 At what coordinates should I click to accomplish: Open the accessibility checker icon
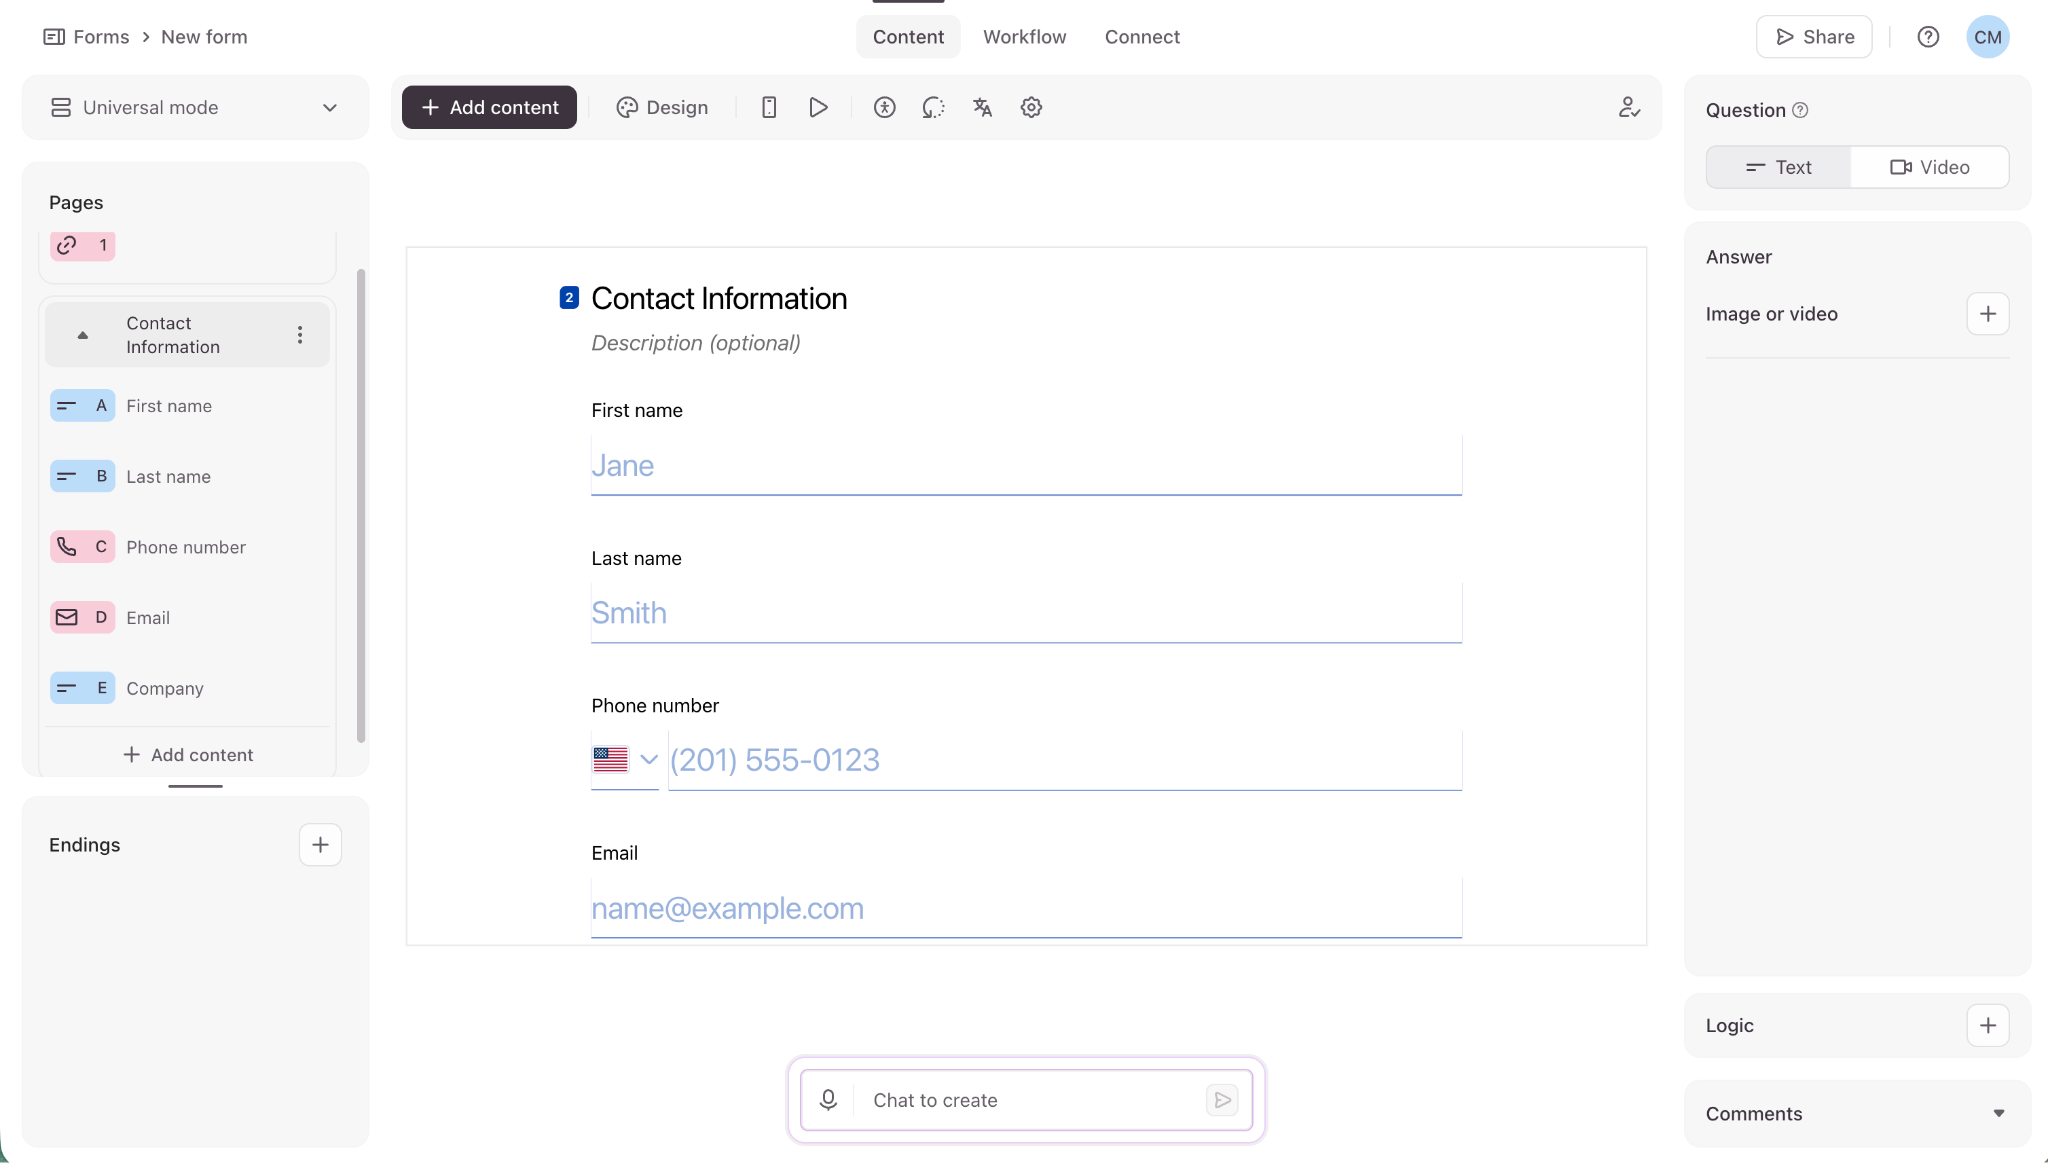point(884,108)
